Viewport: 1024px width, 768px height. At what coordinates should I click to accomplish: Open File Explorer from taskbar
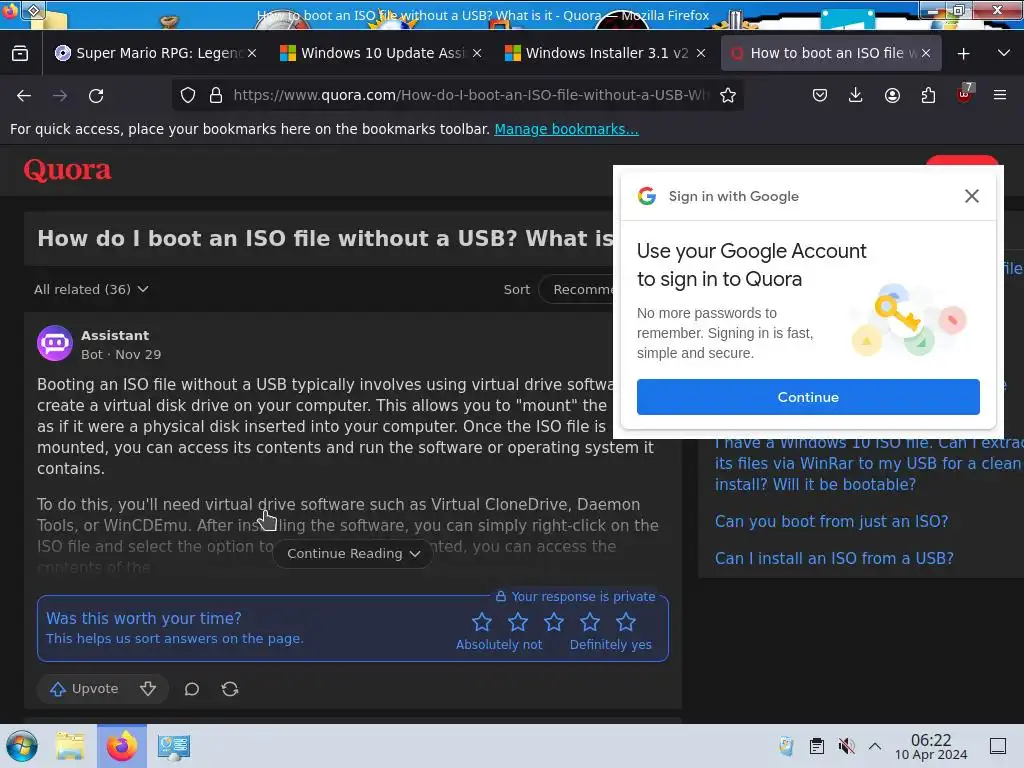(70, 746)
